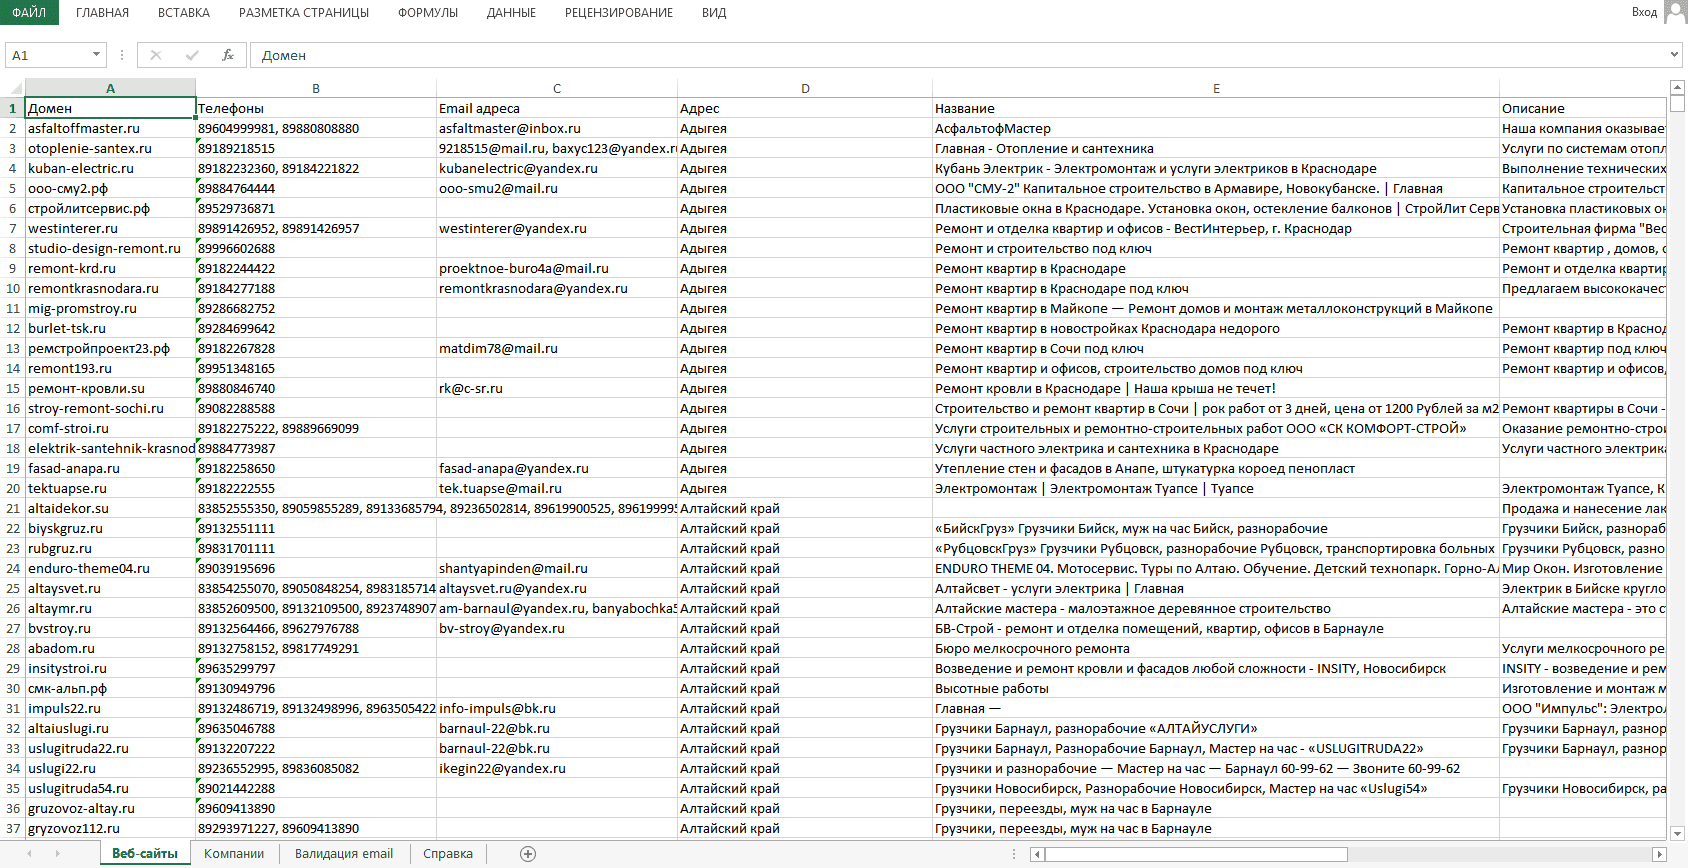Select cell with westinterer.ru domain

(x=110, y=228)
